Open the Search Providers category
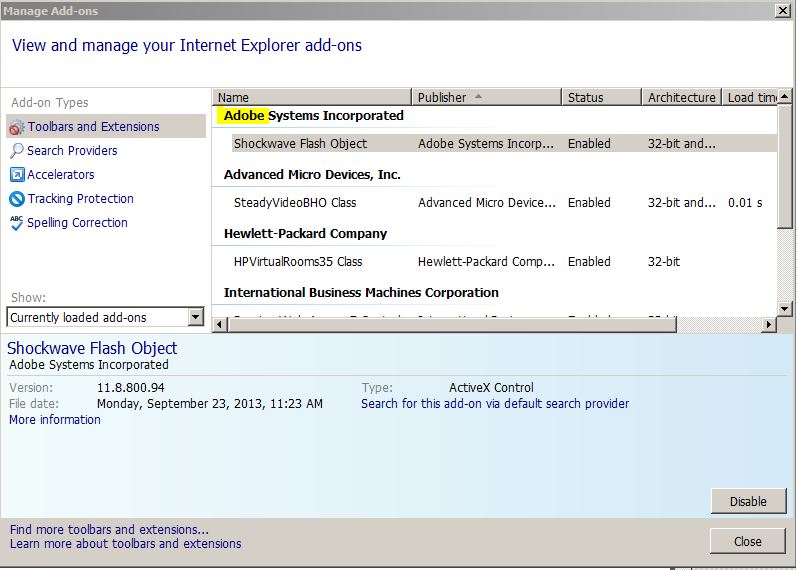 72,151
